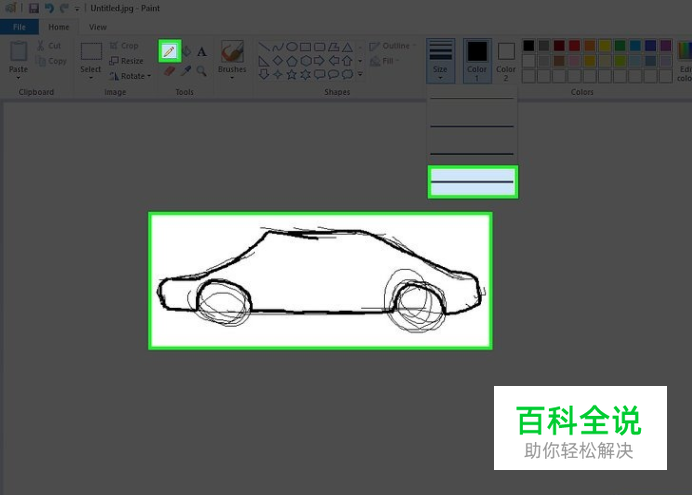Image resolution: width=692 pixels, height=495 pixels.
Task: Open Edit colors
Action: point(685,61)
